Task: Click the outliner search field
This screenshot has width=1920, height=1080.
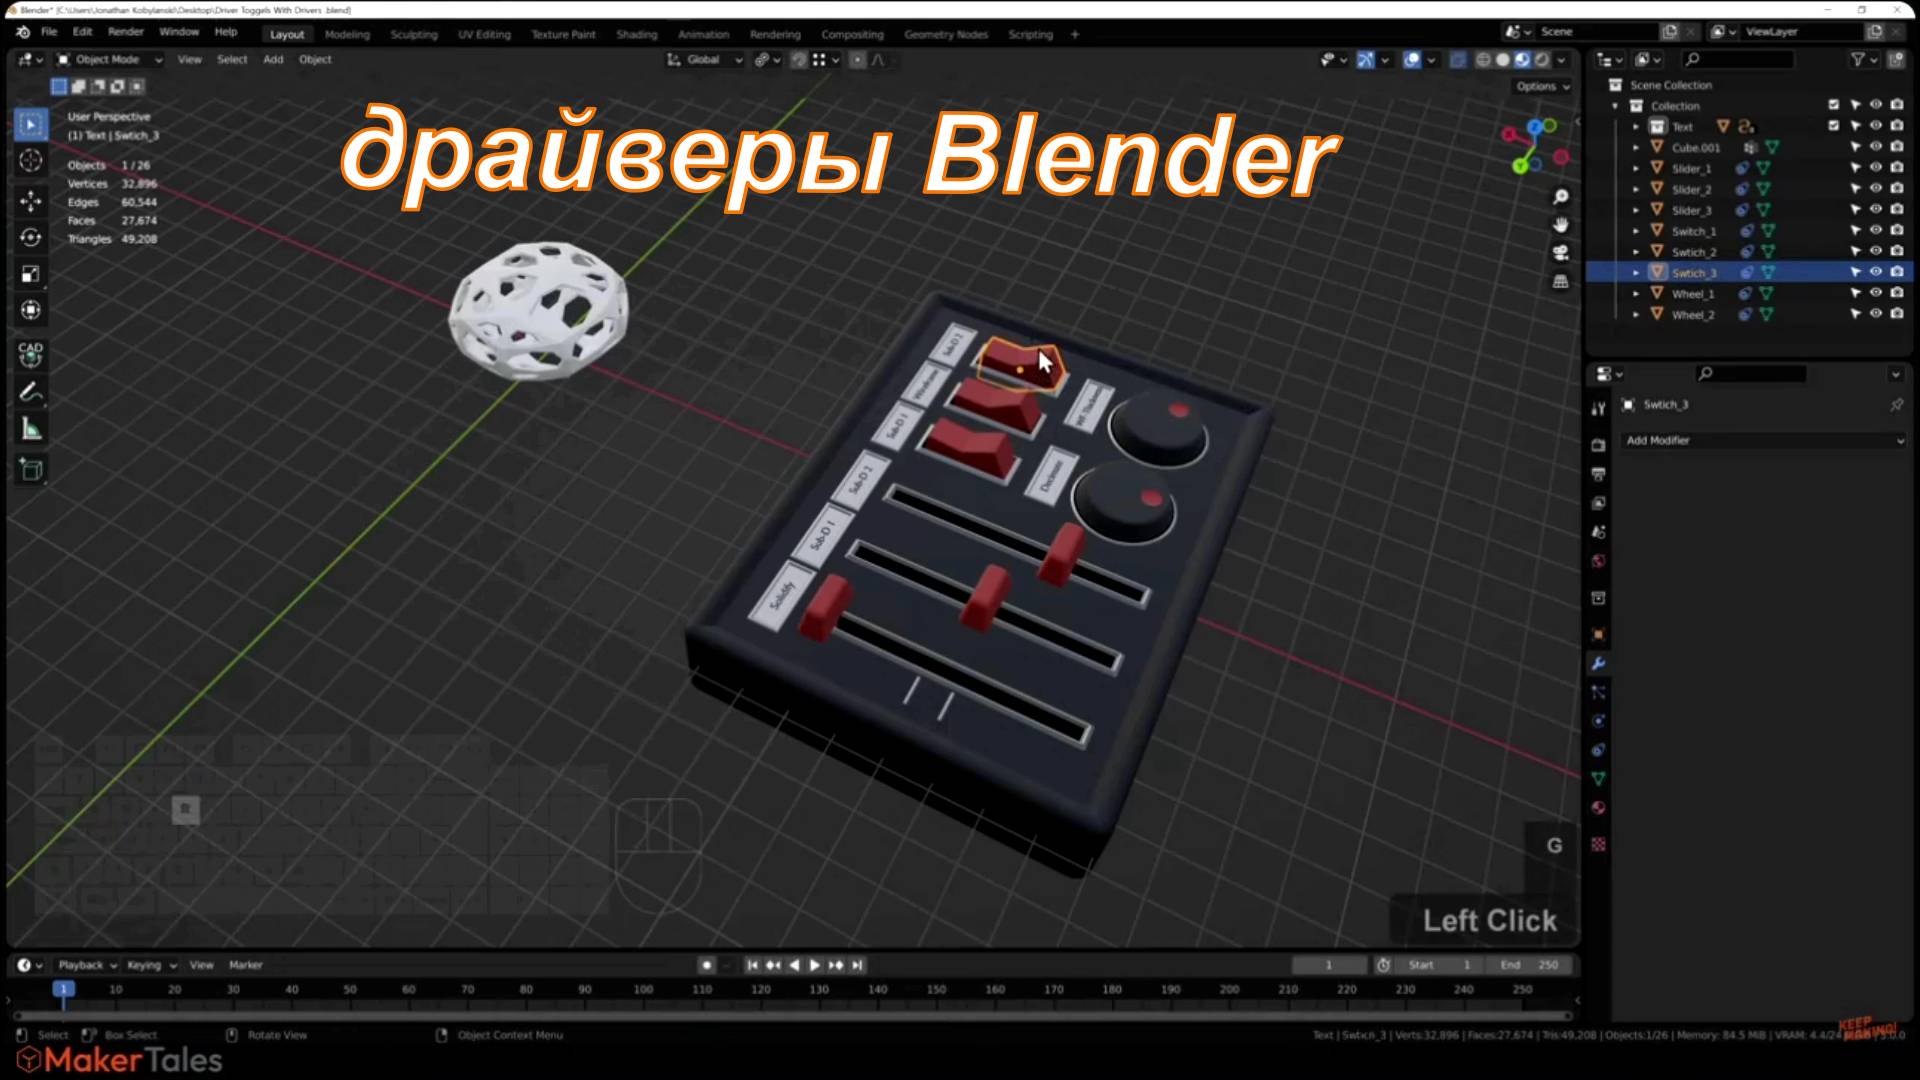Action: click(1738, 60)
